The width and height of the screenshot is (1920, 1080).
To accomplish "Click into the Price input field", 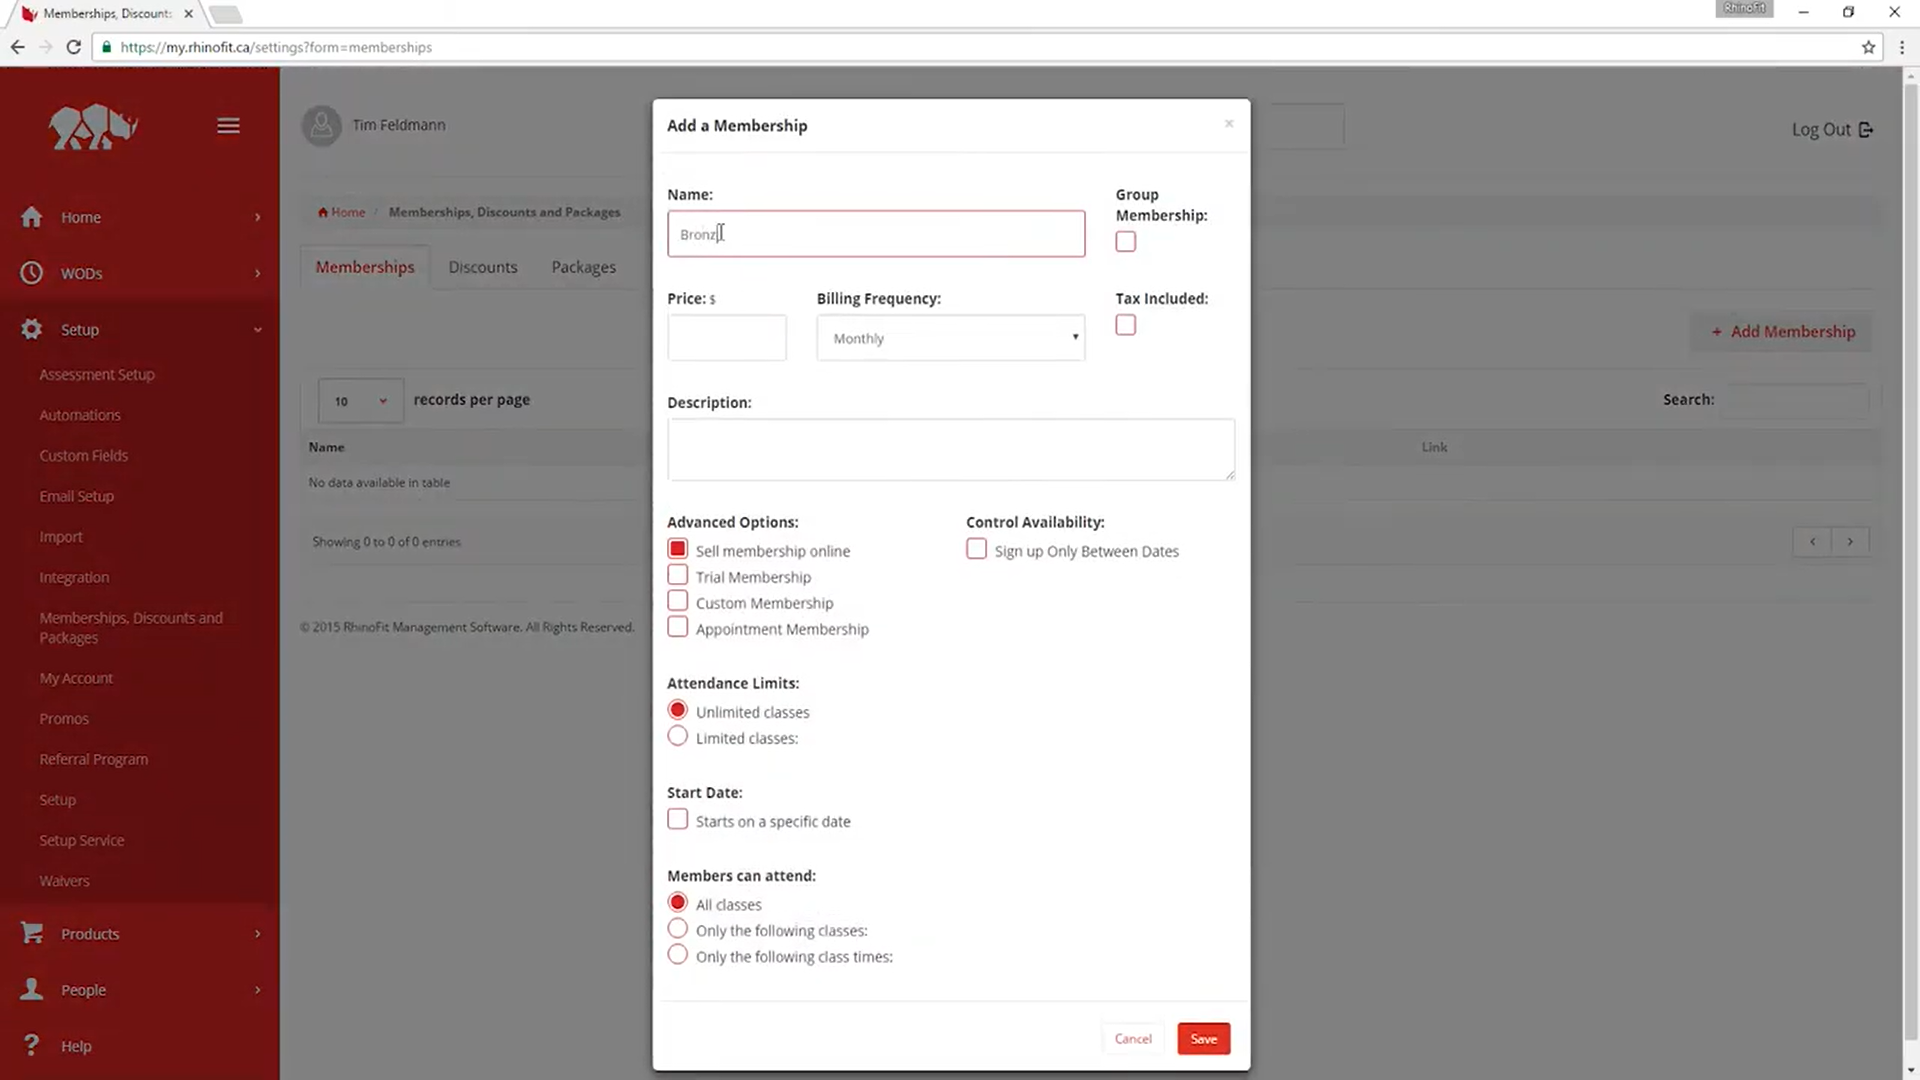I will pyautogui.click(x=726, y=338).
